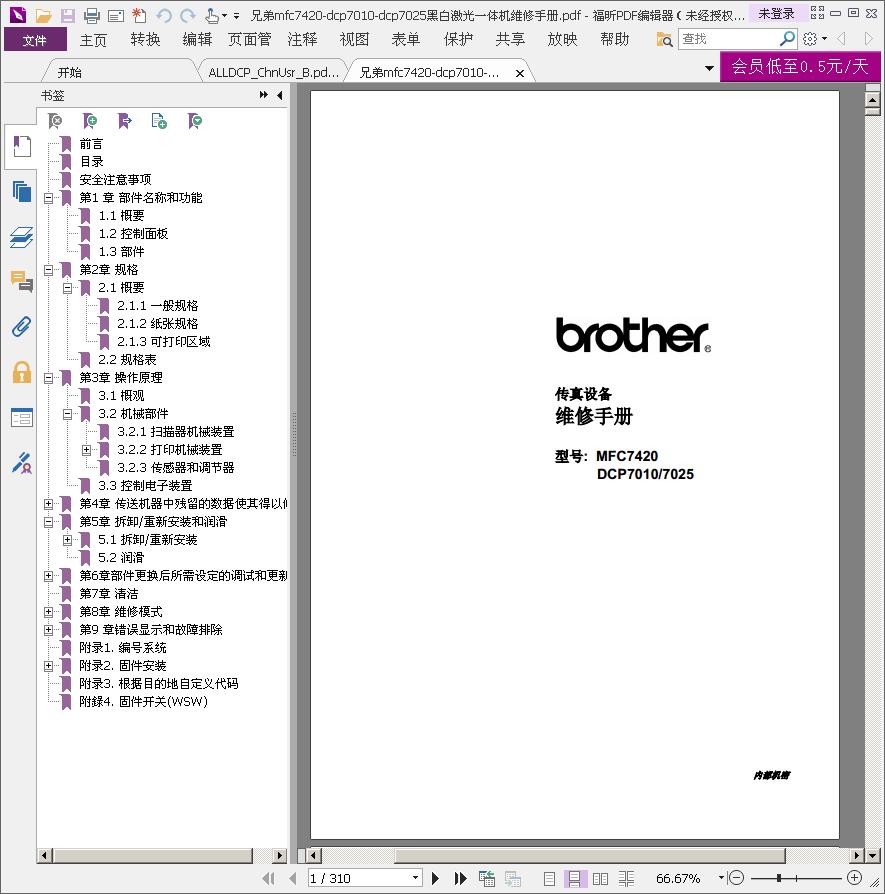Screen dimensions: 885x894
Task: Open the 安全注意事项 bookmark
Action: tap(115, 180)
